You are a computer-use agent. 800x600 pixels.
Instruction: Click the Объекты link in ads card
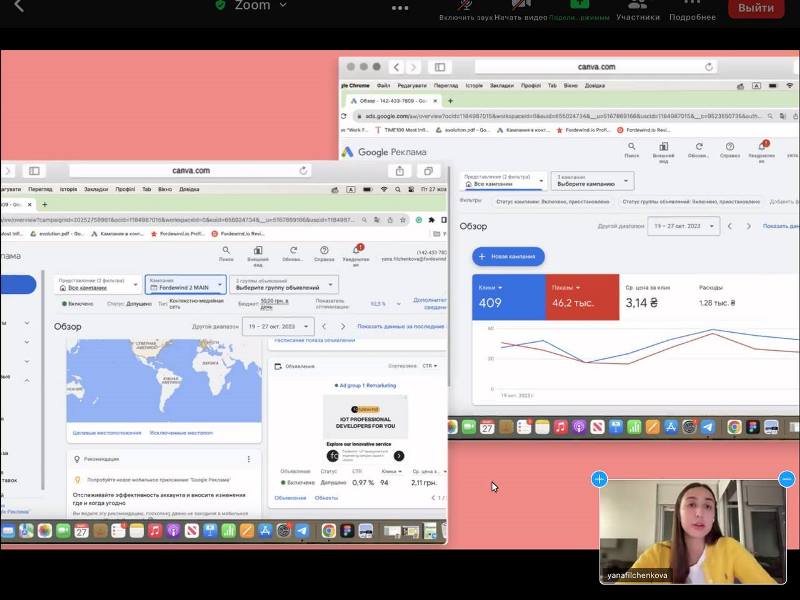[x=326, y=497]
